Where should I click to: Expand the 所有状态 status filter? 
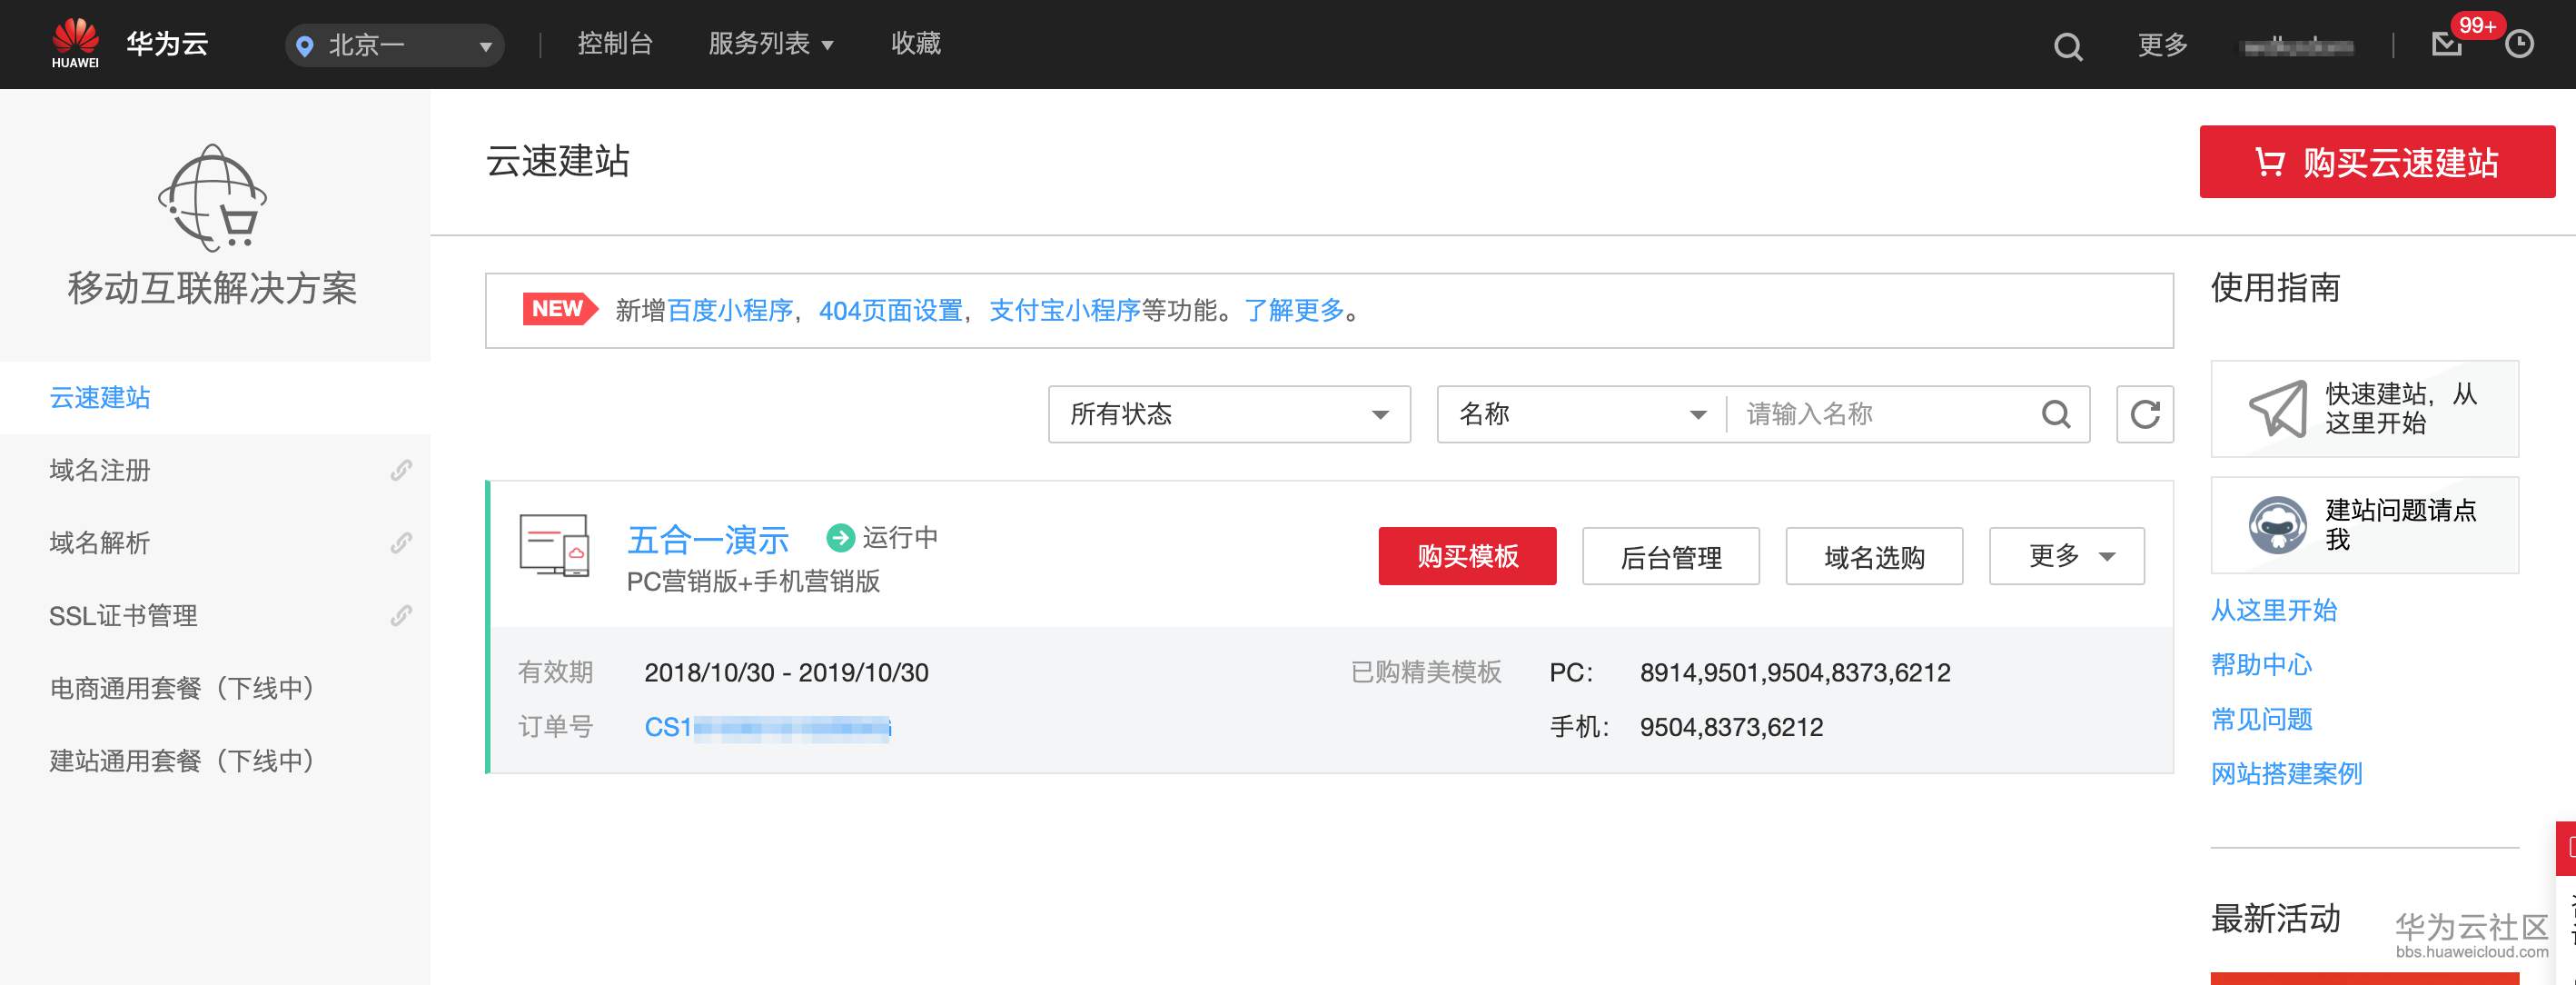pyautogui.click(x=1228, y=414)
